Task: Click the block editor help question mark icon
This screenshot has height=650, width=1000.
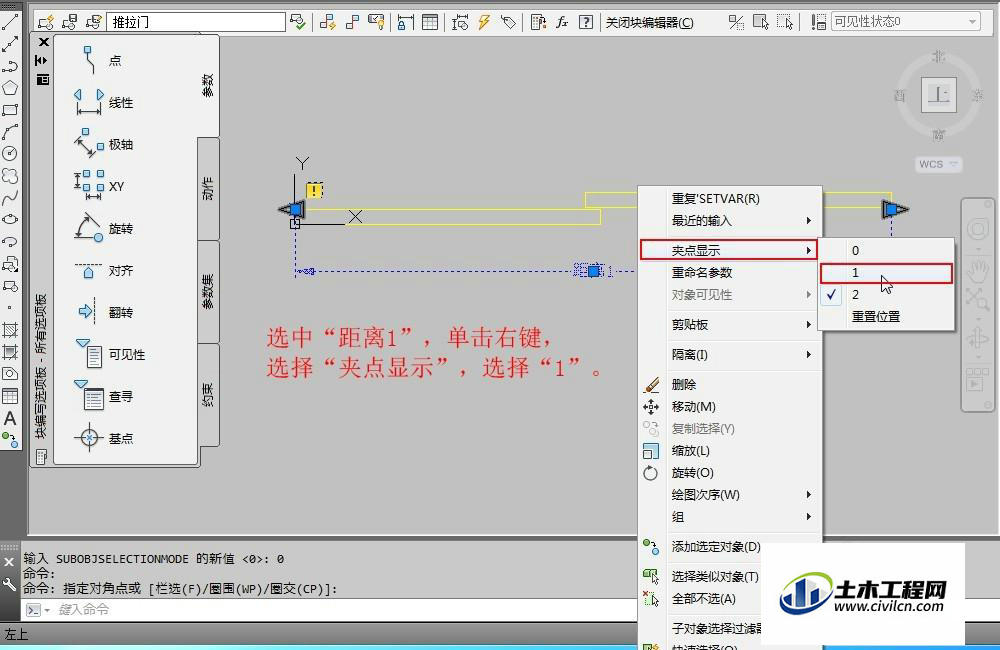Action: tap(585, 22)
